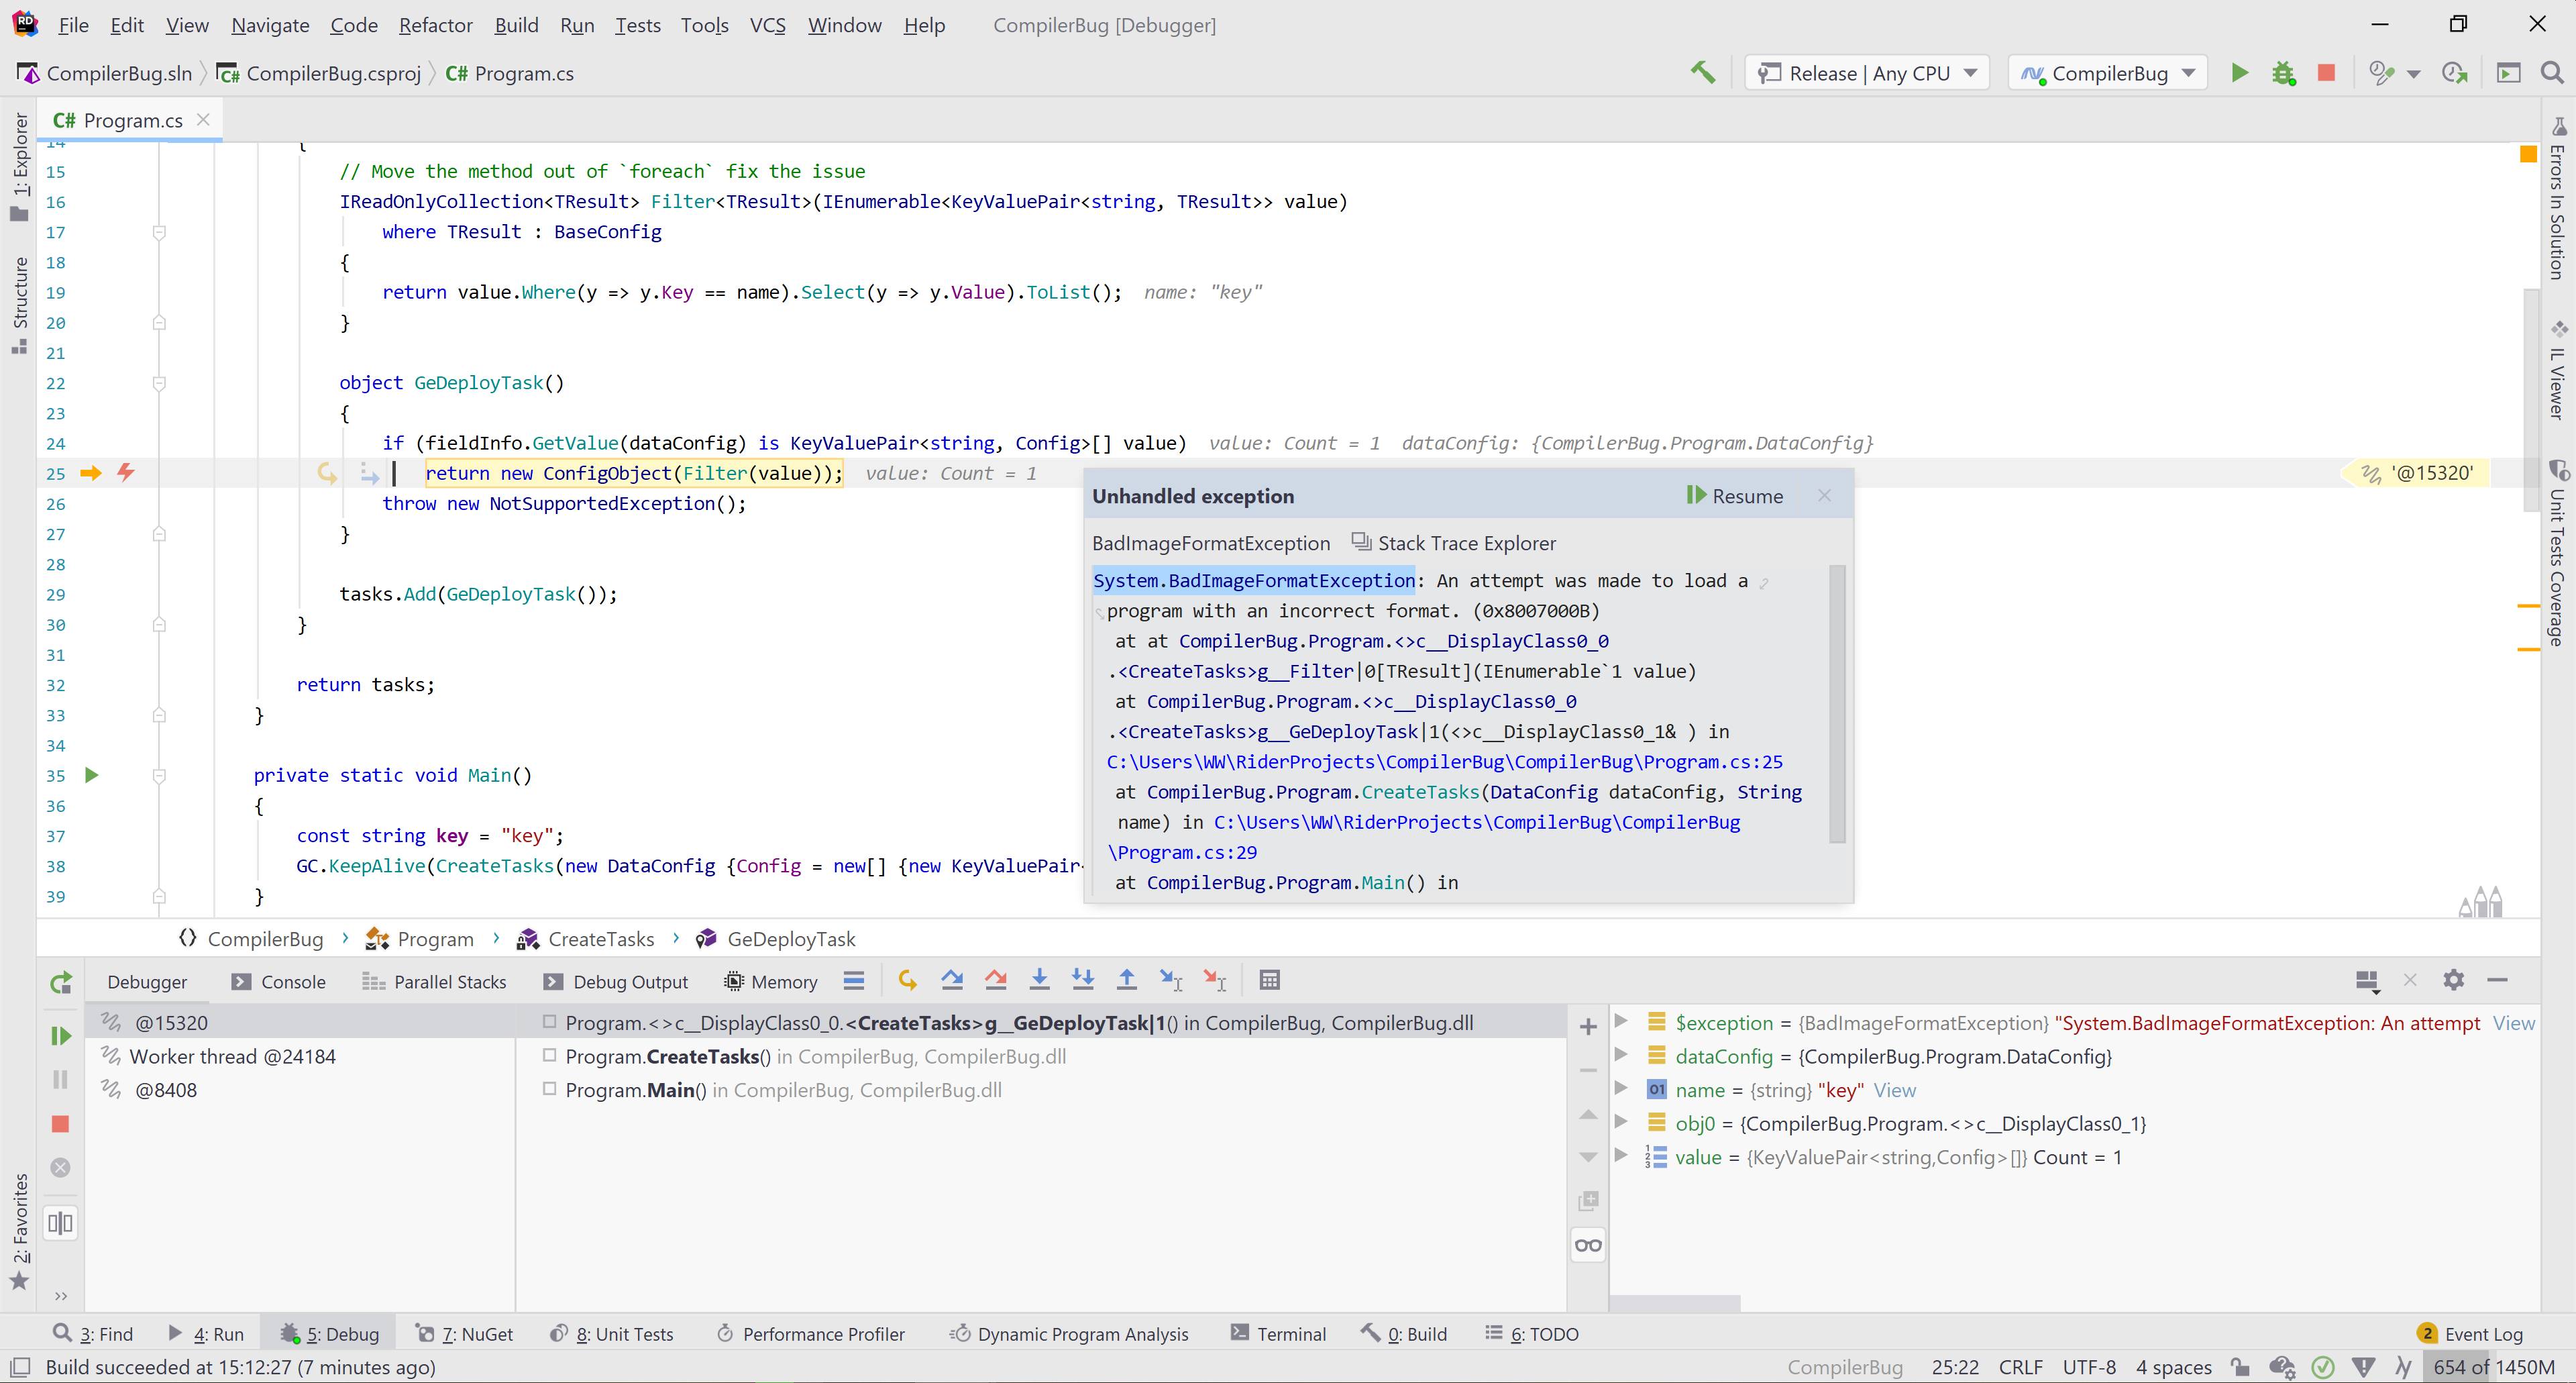Click the View link next to $exception

tap(2515, 1022)
